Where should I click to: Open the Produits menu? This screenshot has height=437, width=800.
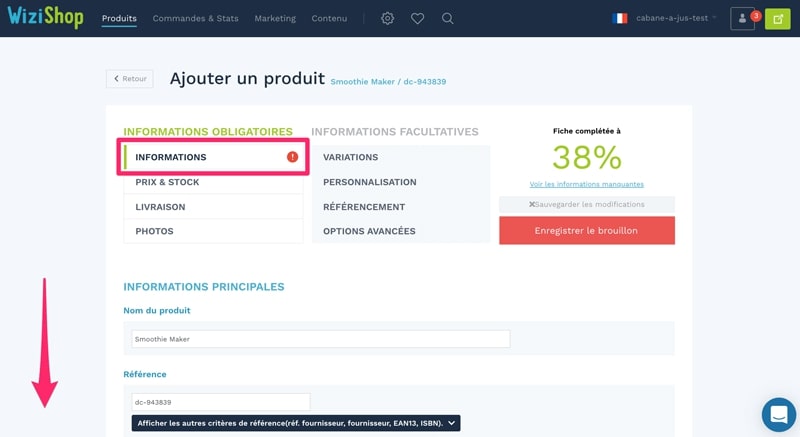pos(119,18)
